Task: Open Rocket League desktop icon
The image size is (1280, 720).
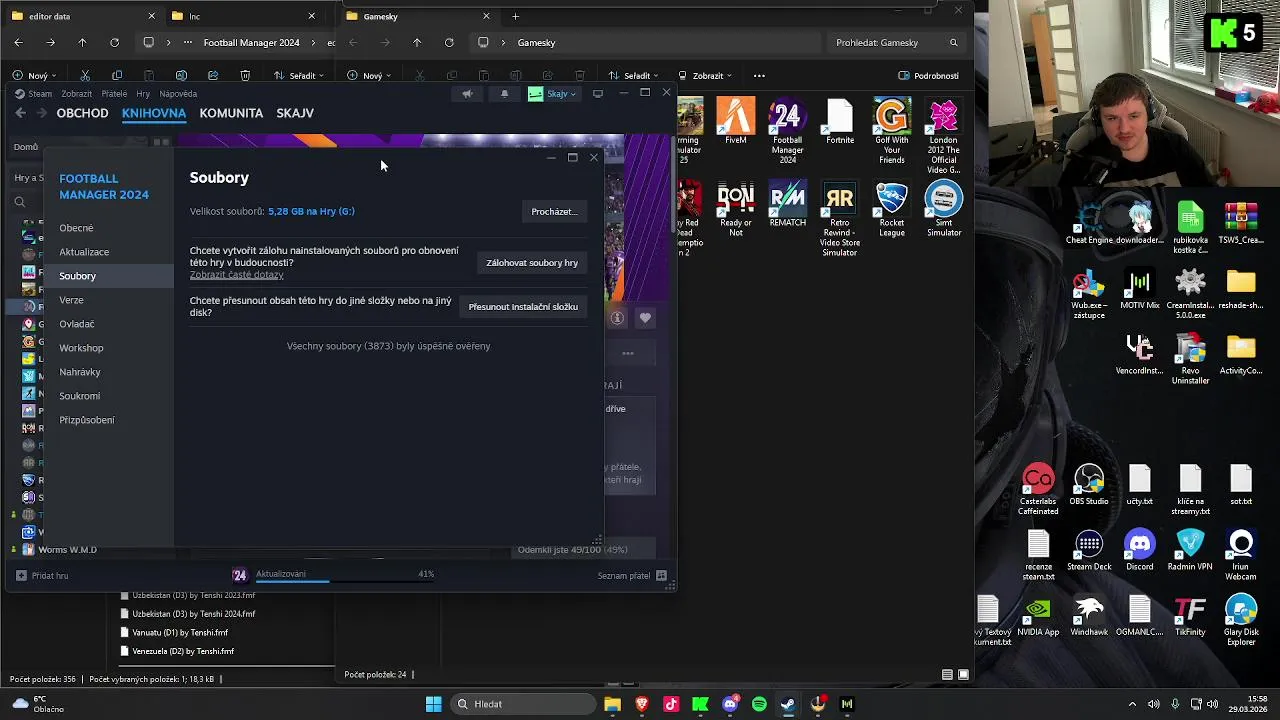Action: (892, 210)
